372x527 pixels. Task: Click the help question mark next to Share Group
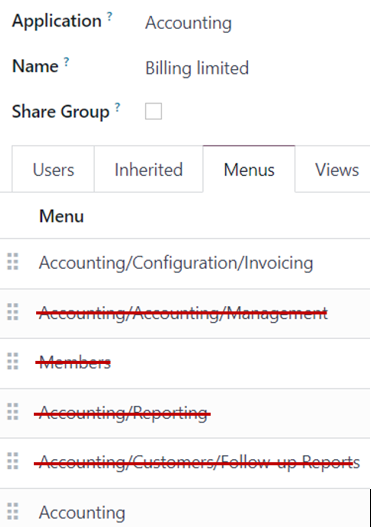(x=117, y=107)
